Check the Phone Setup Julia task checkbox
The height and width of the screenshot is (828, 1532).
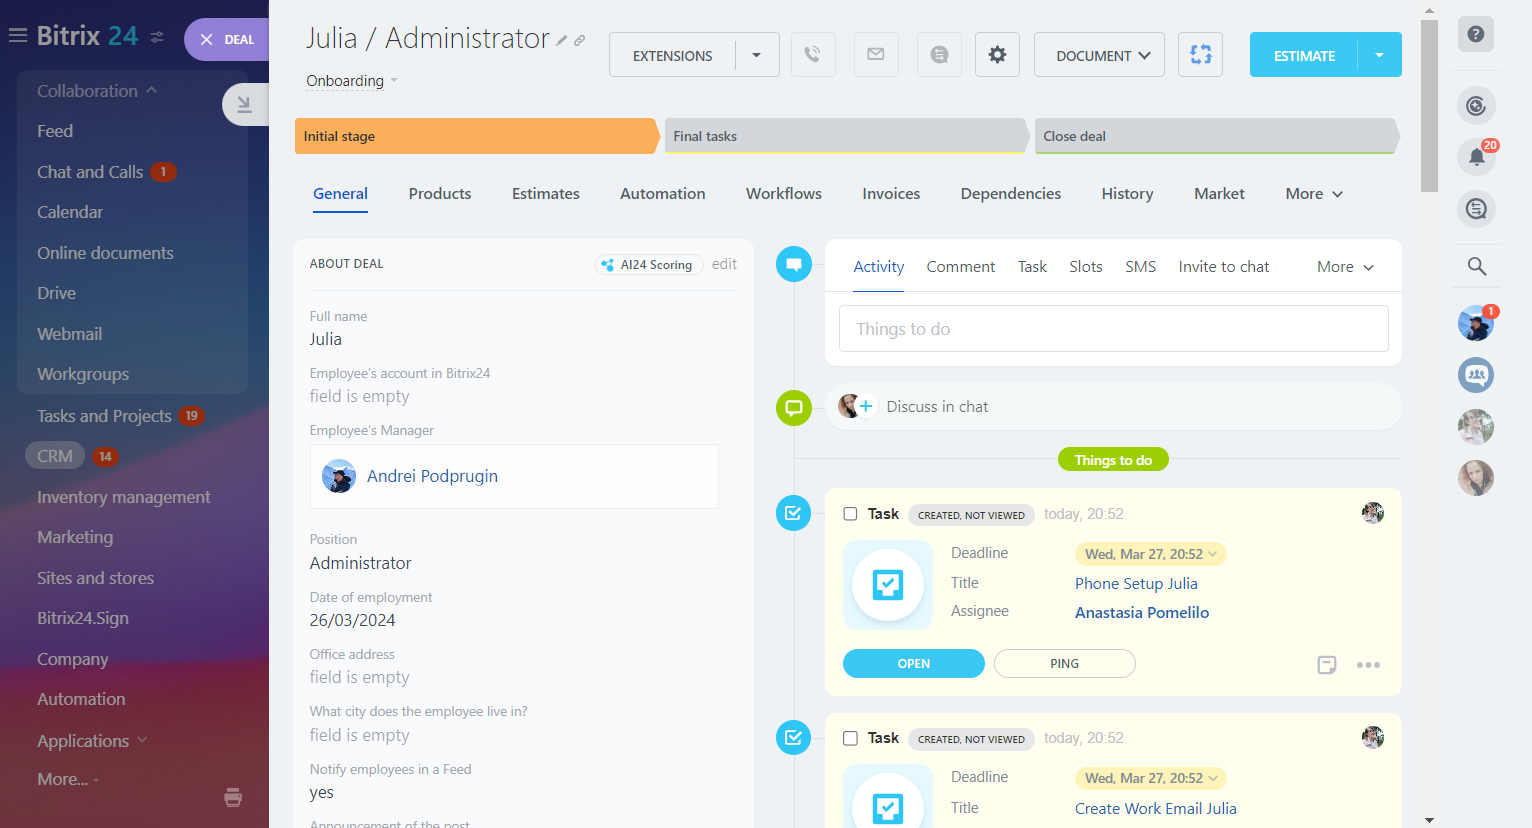click(x=850, y=514)
